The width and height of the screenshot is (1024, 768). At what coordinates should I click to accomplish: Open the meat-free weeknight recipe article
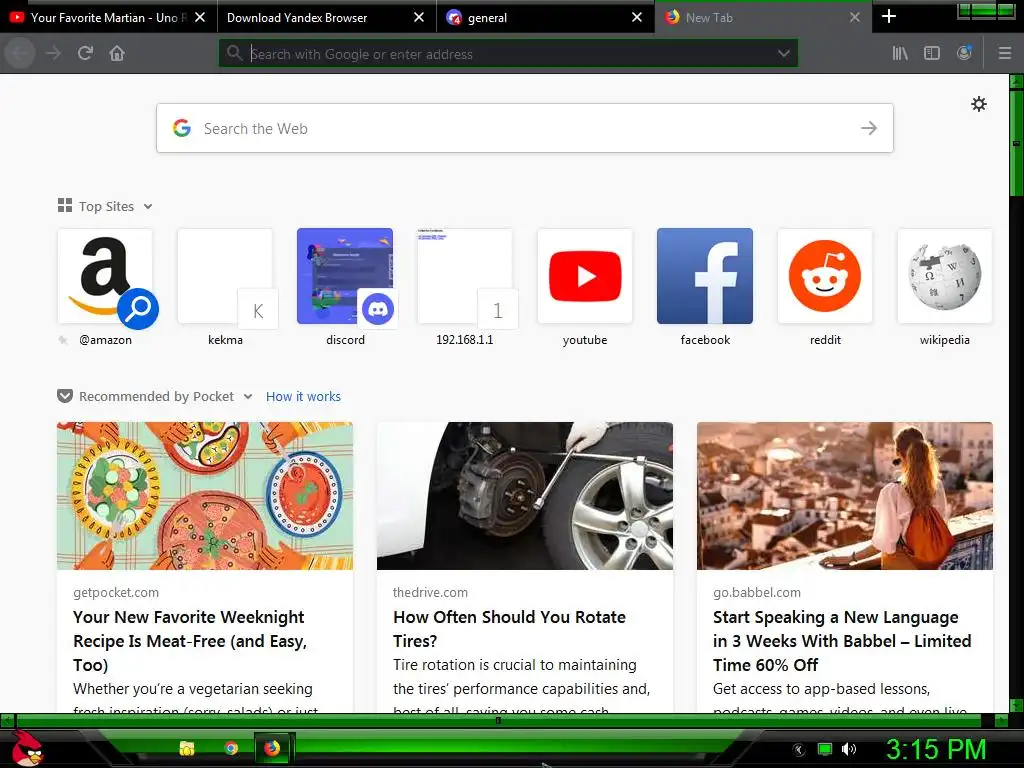pos(190,641)
